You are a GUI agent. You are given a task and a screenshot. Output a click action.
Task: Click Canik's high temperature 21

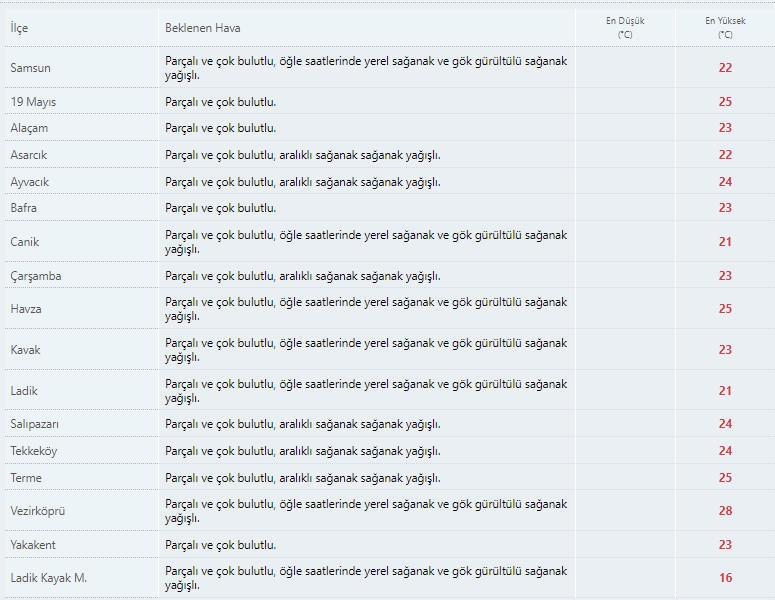pos(725,242)
